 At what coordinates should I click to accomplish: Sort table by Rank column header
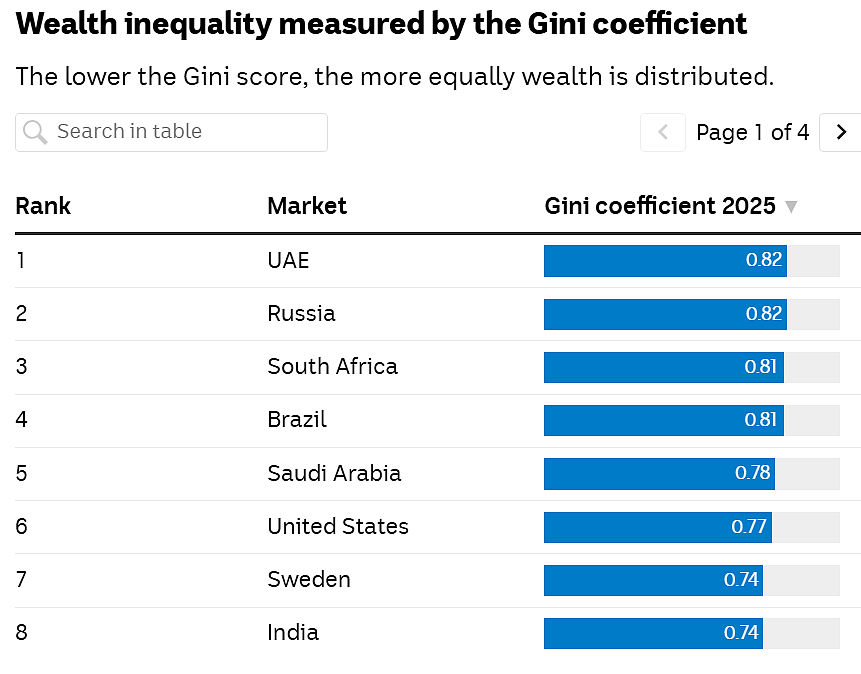[x=43, y=206]
